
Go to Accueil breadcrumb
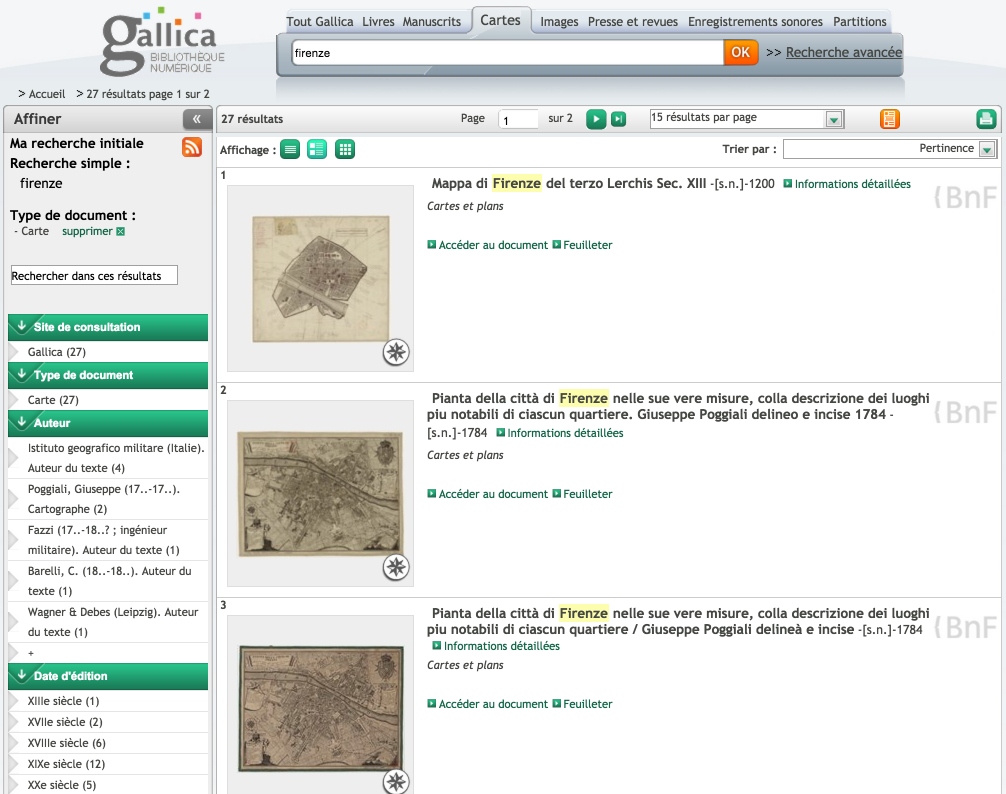tap(47, 94)
